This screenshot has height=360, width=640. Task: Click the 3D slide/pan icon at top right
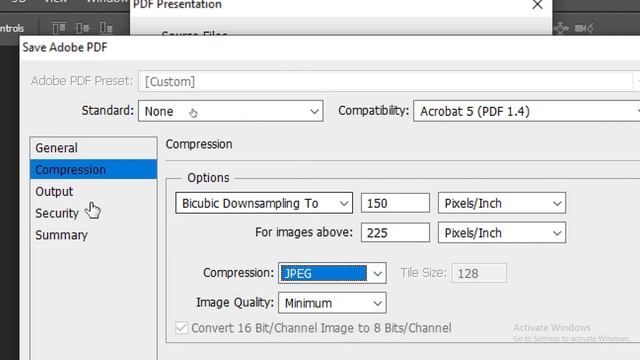561,28
